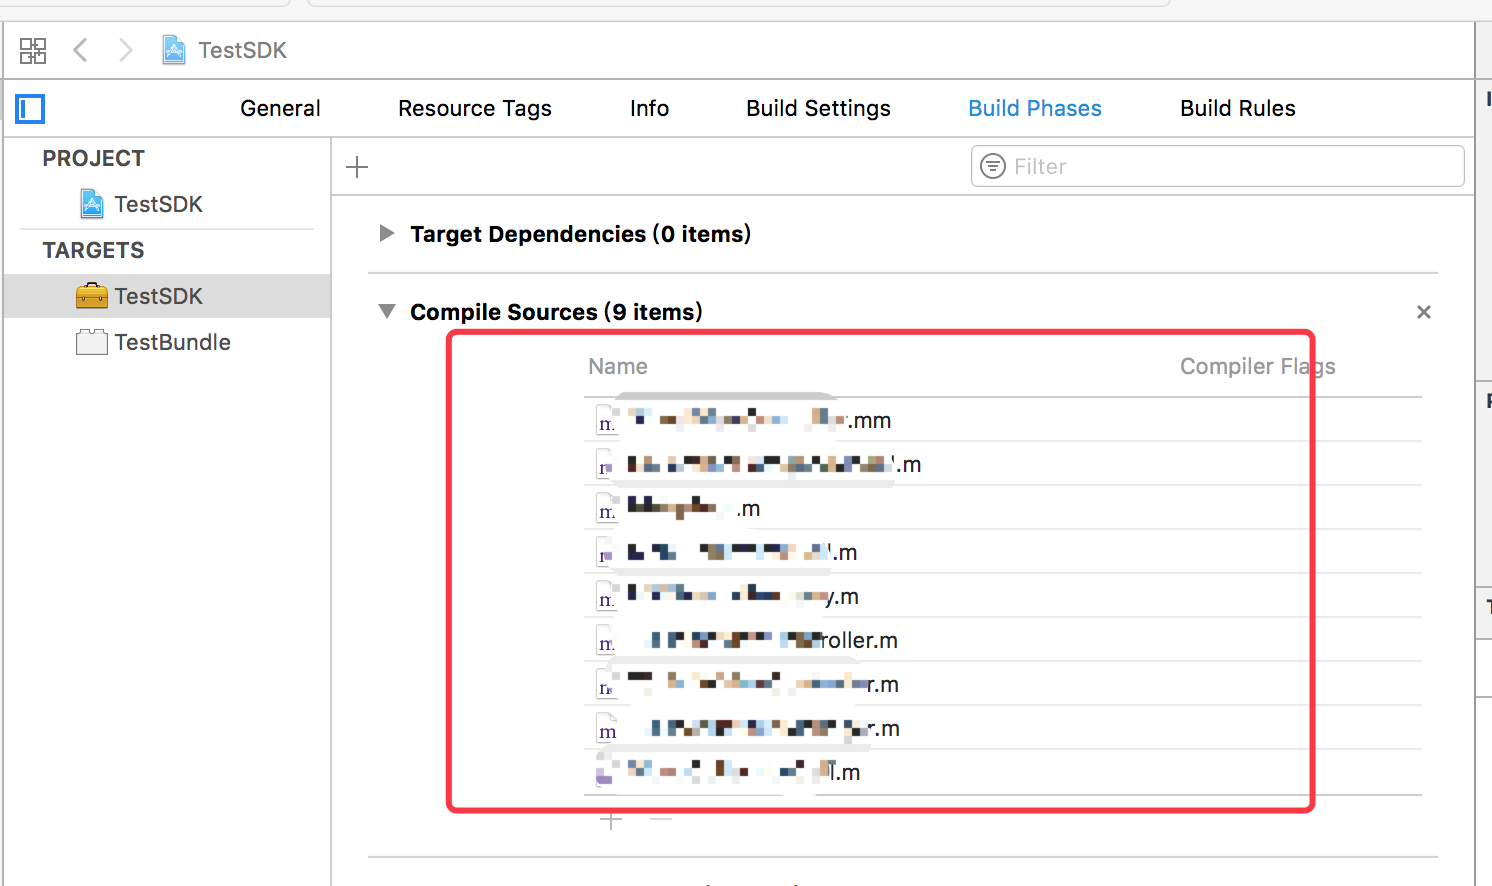Delete Compile Sources phase with X
Screen dimensions: 1492x886
[1424, 312]
